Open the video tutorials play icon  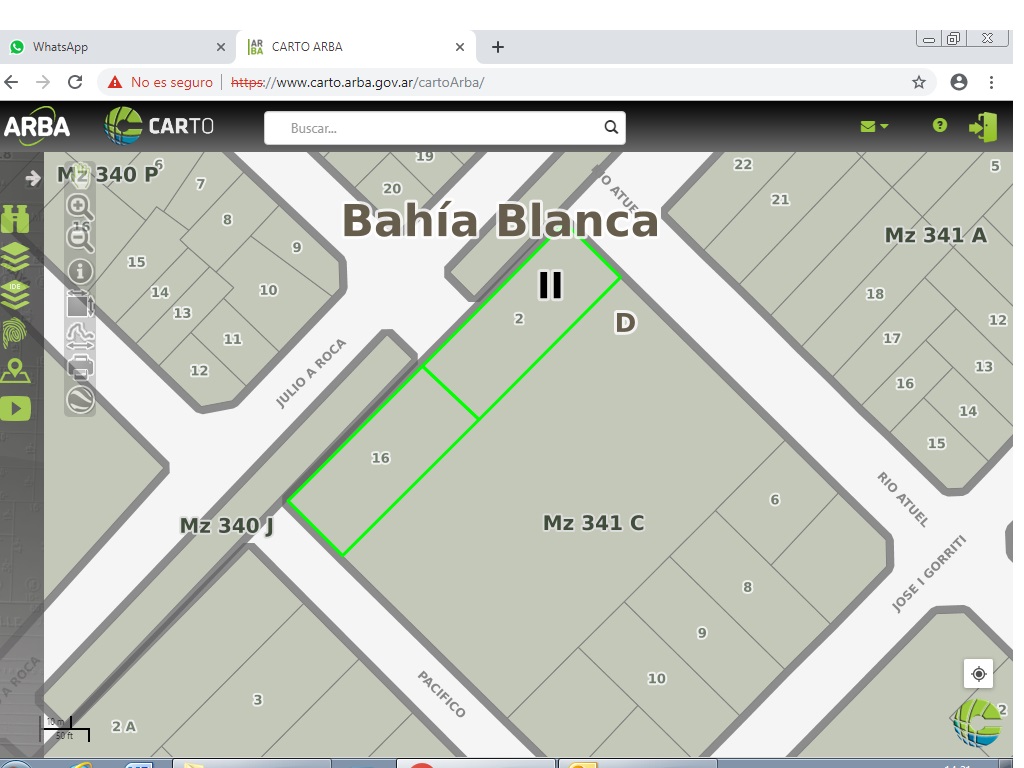click(x=15, y=409)
